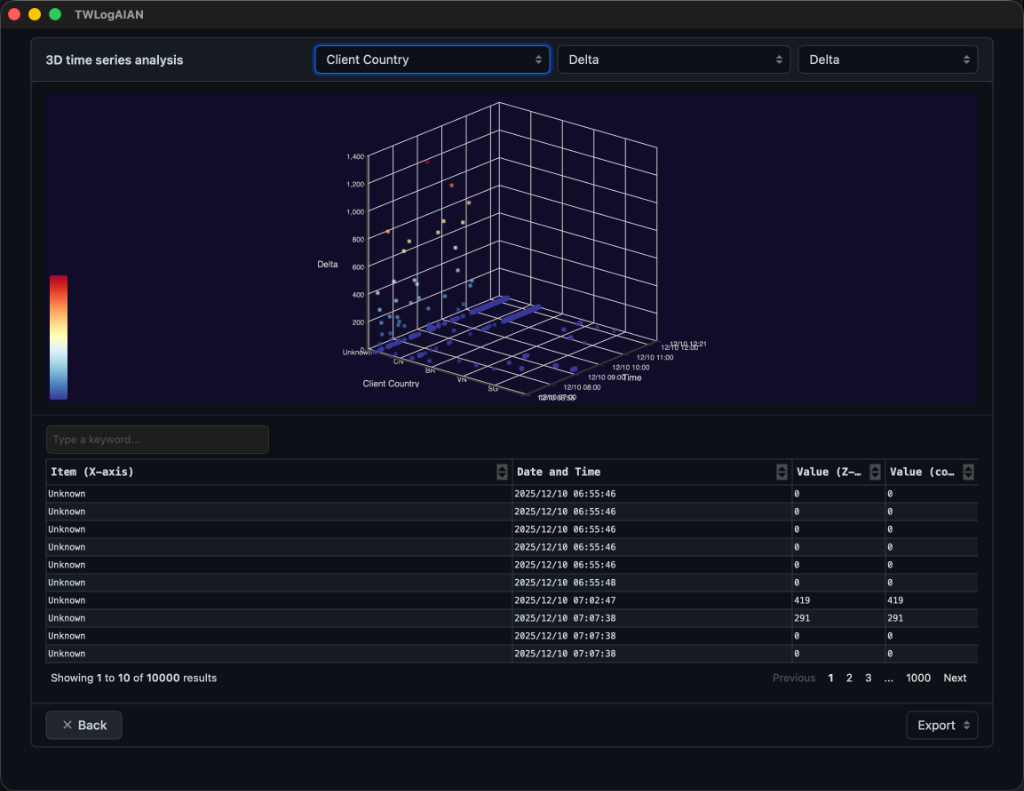This screenshot has width=1024, height=791.
Task: Click the Previous page link
Action: point(793,678)
